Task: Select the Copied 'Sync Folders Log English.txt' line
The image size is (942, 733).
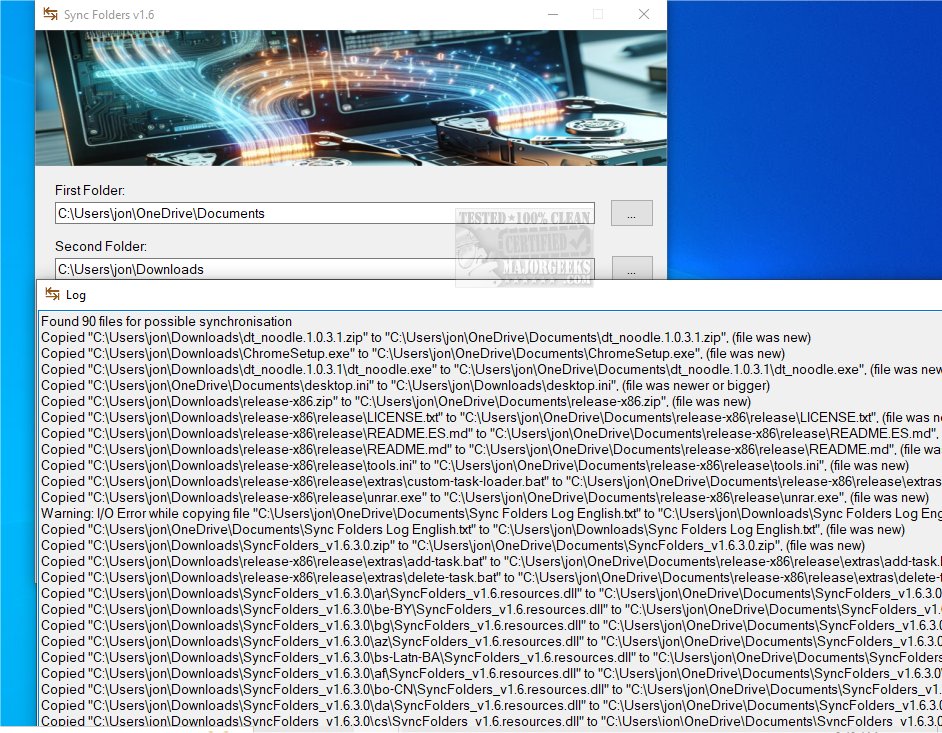Action: point(472,529)
